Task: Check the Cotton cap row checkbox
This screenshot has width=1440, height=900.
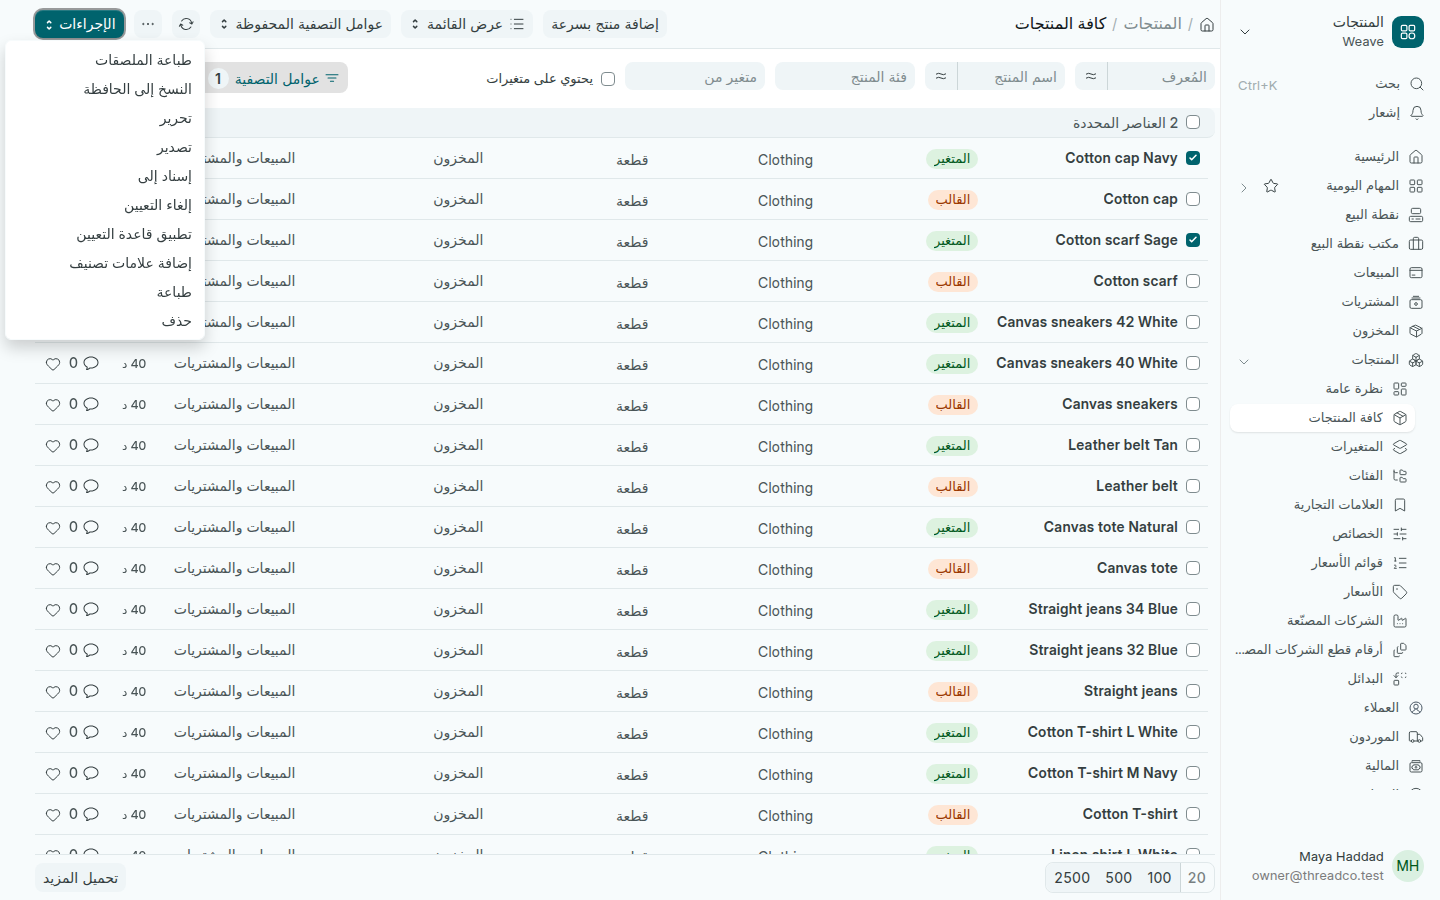Action: click(1193, 199)
